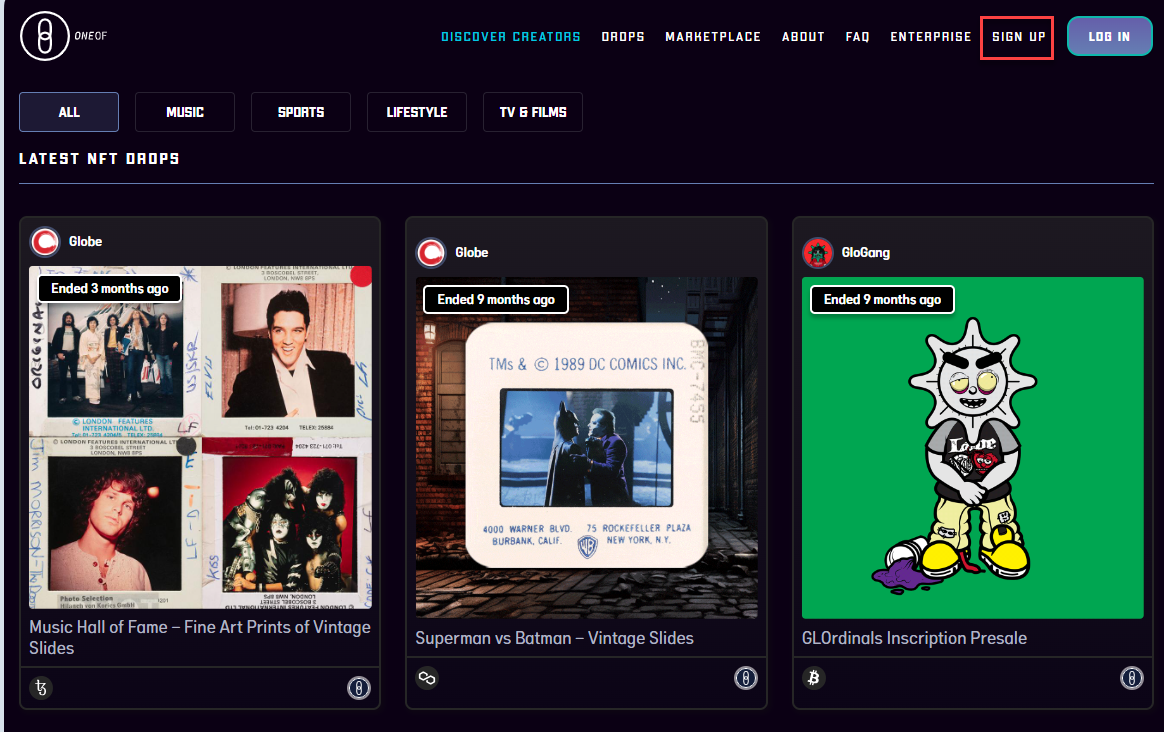Open the About page

pyautogui.click(x=803, y=36)
